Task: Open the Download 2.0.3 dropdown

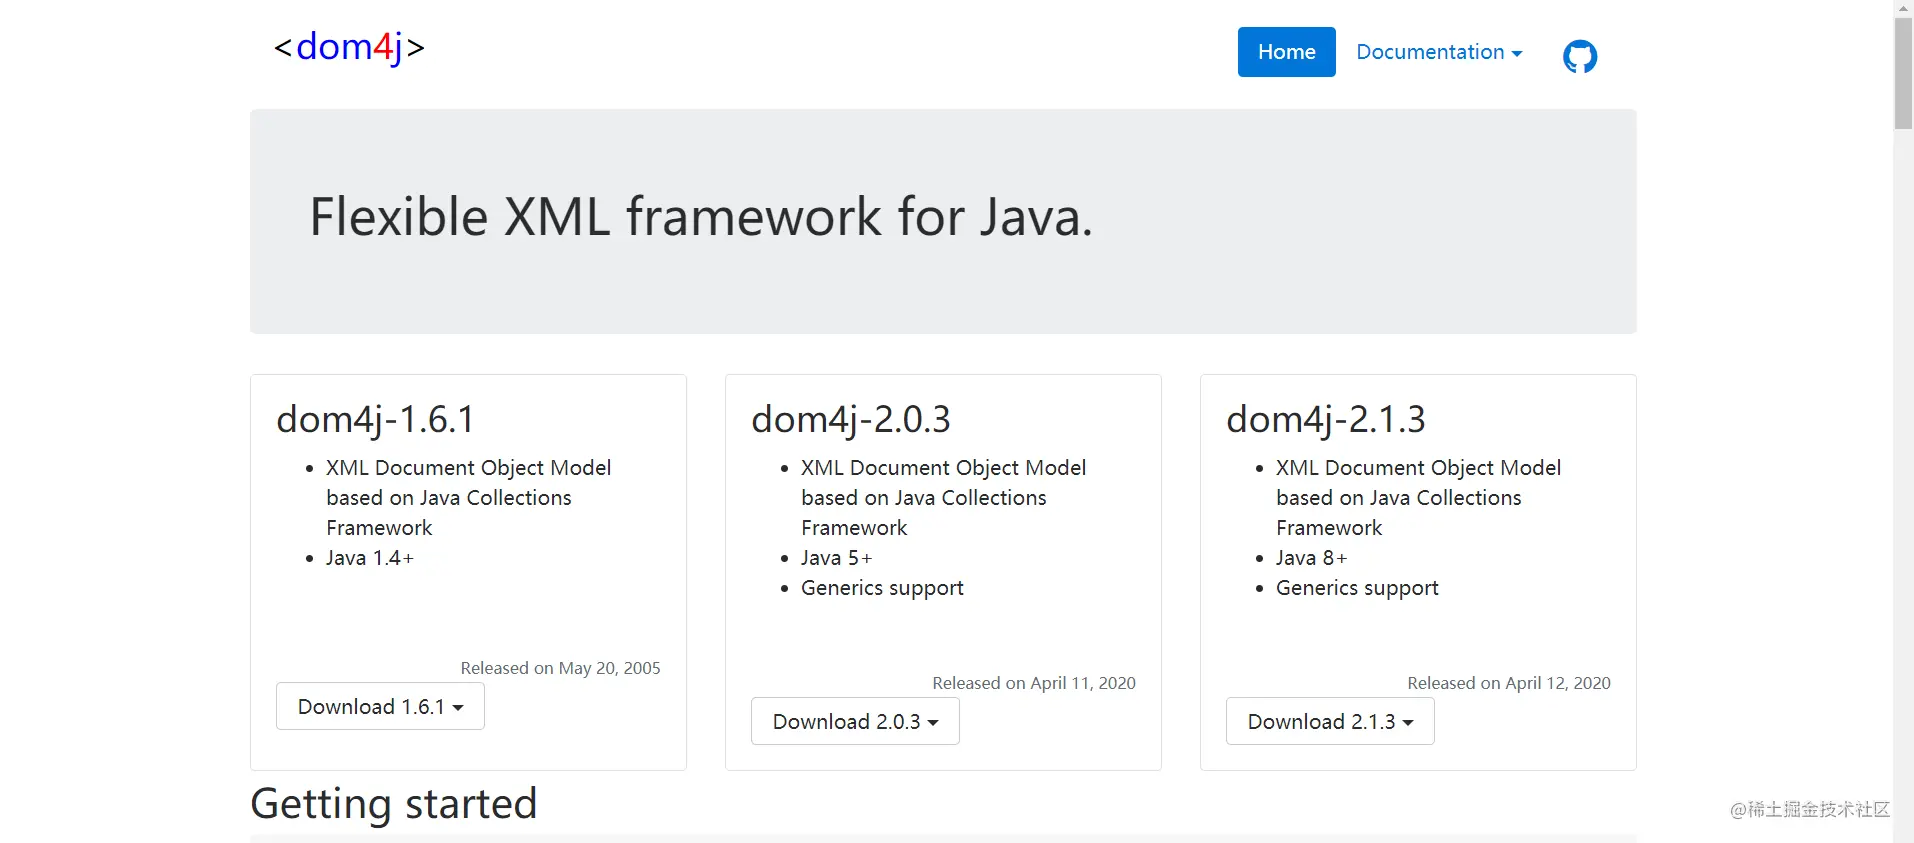Action: pos(855,721)
